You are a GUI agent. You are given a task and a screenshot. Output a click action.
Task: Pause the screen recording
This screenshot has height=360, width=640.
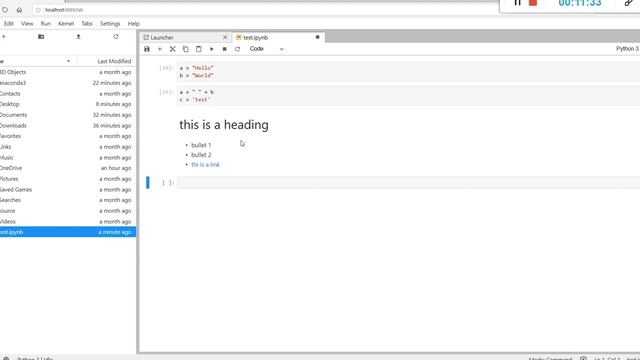click(x=517, y=3)
